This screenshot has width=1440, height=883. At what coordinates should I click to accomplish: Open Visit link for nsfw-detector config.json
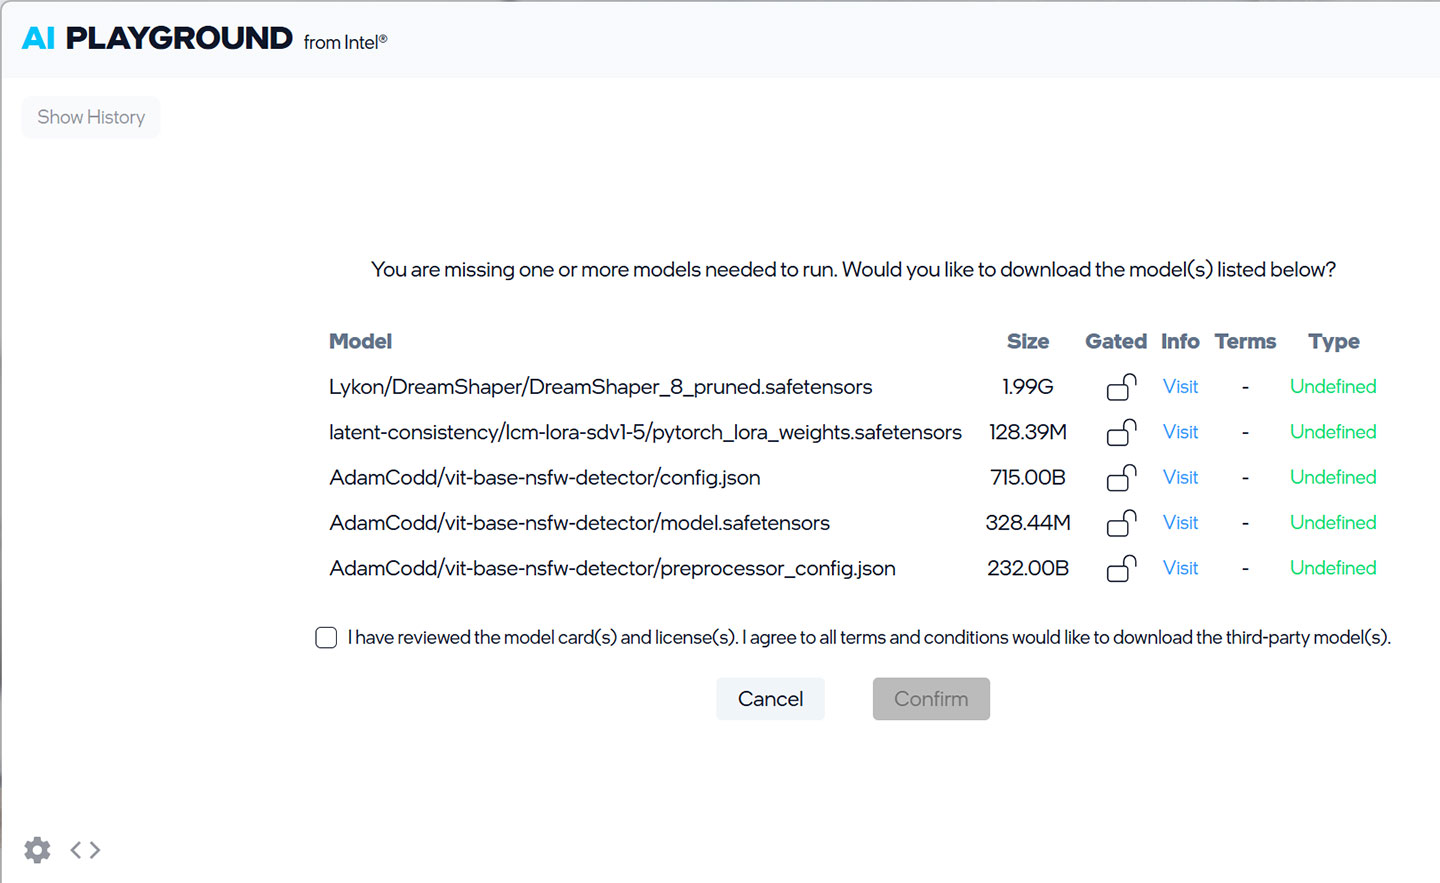1180,478
